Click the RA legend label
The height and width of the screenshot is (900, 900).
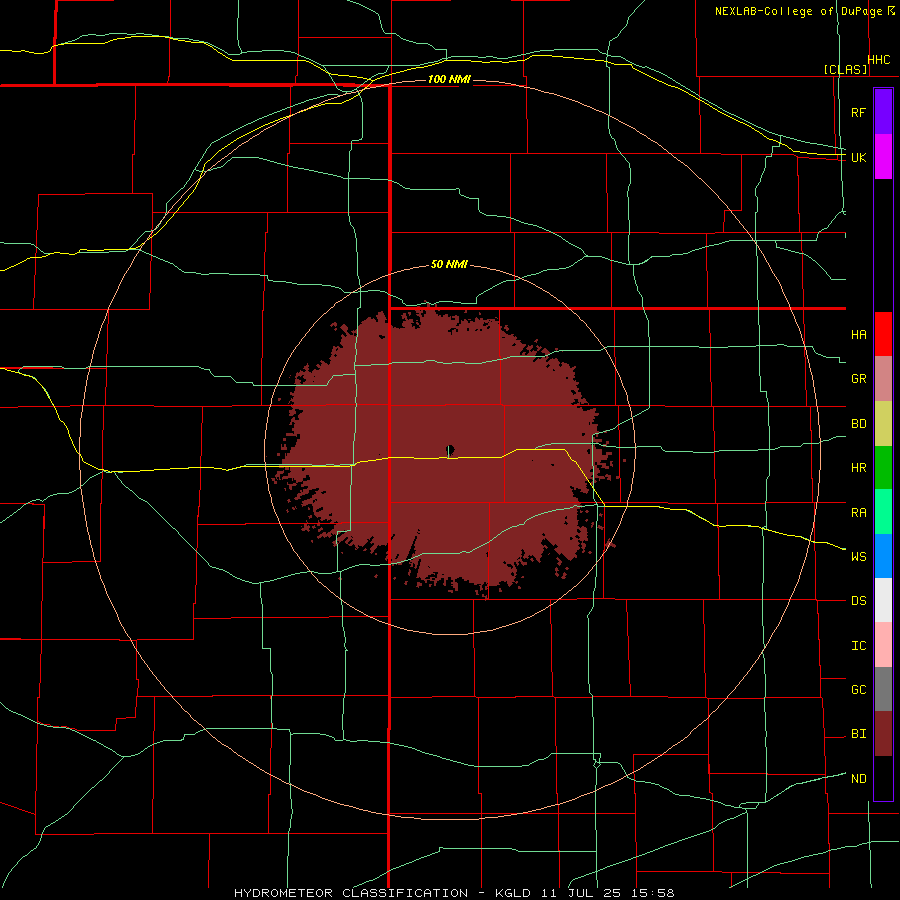(858, 512)
